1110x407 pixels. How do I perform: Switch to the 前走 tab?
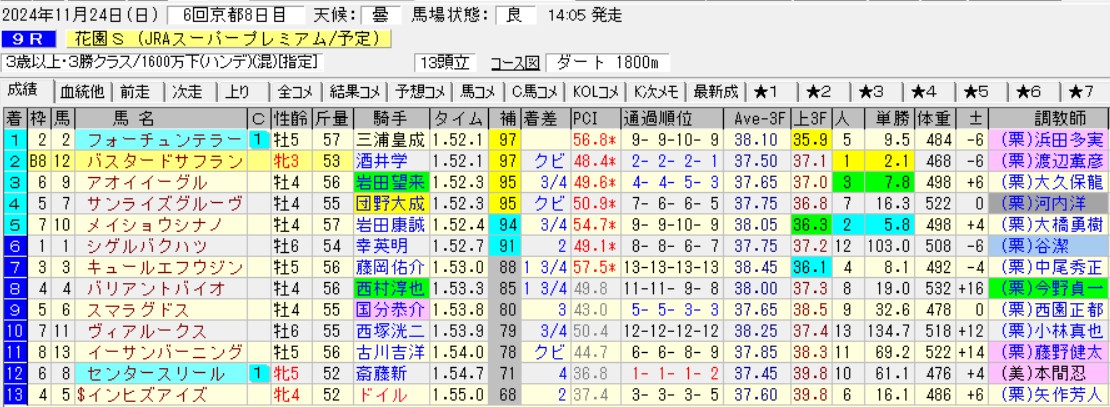pyautogui.click(x=135, y=92)
